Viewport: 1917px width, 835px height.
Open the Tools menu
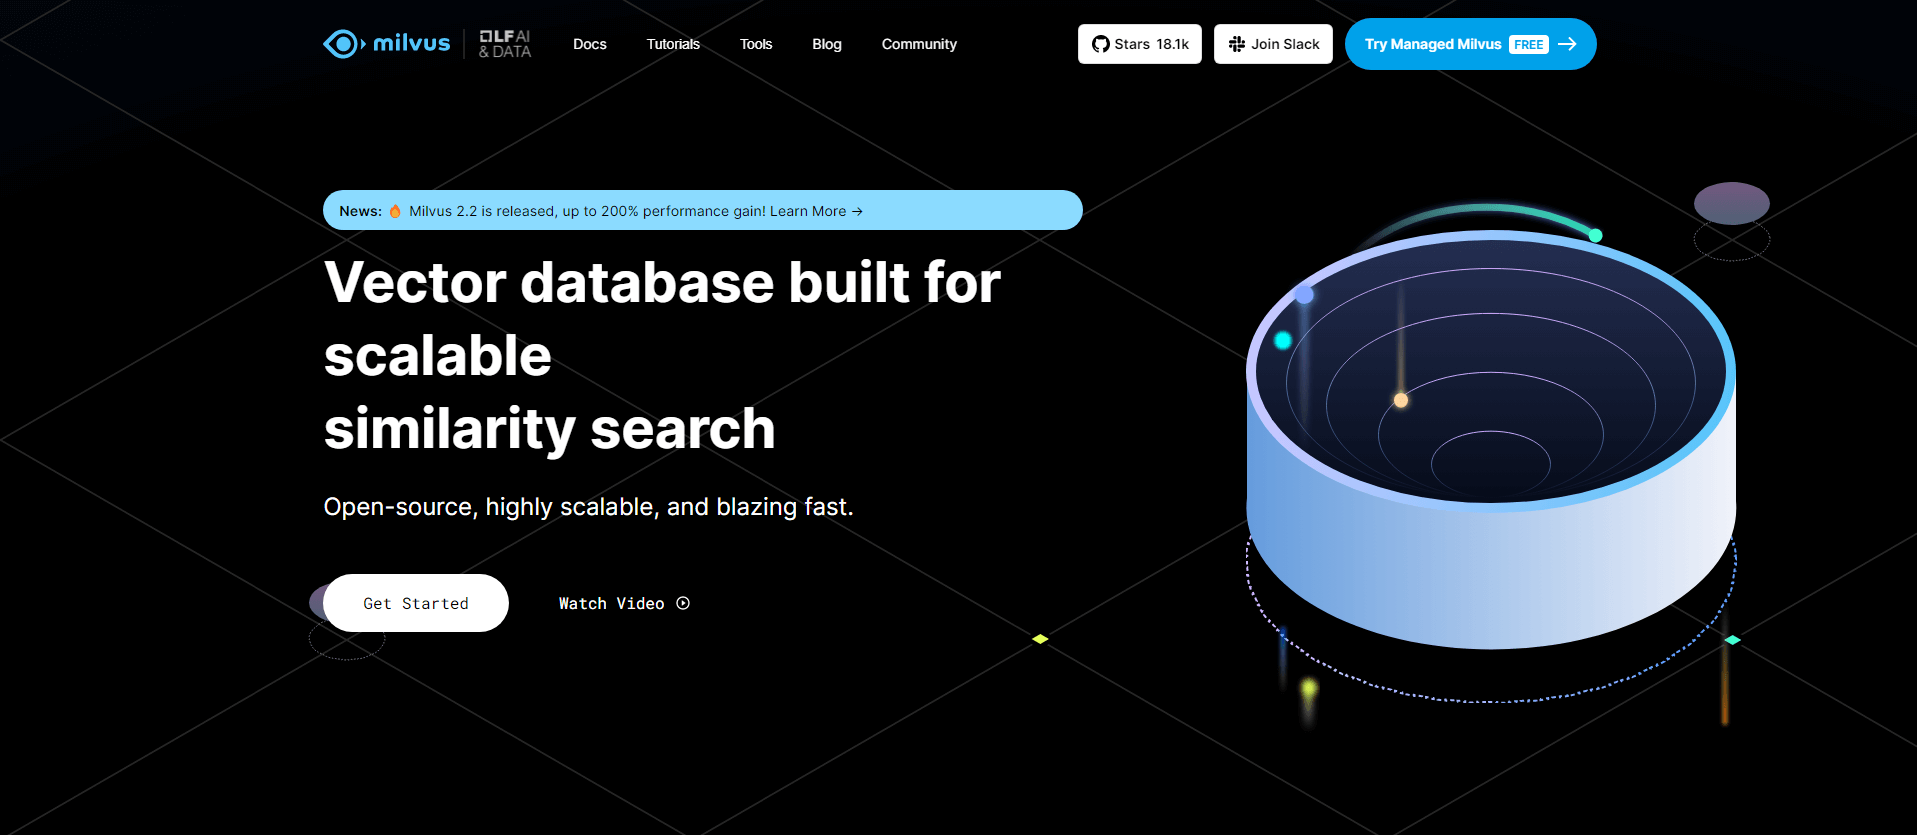pos(756,44)
